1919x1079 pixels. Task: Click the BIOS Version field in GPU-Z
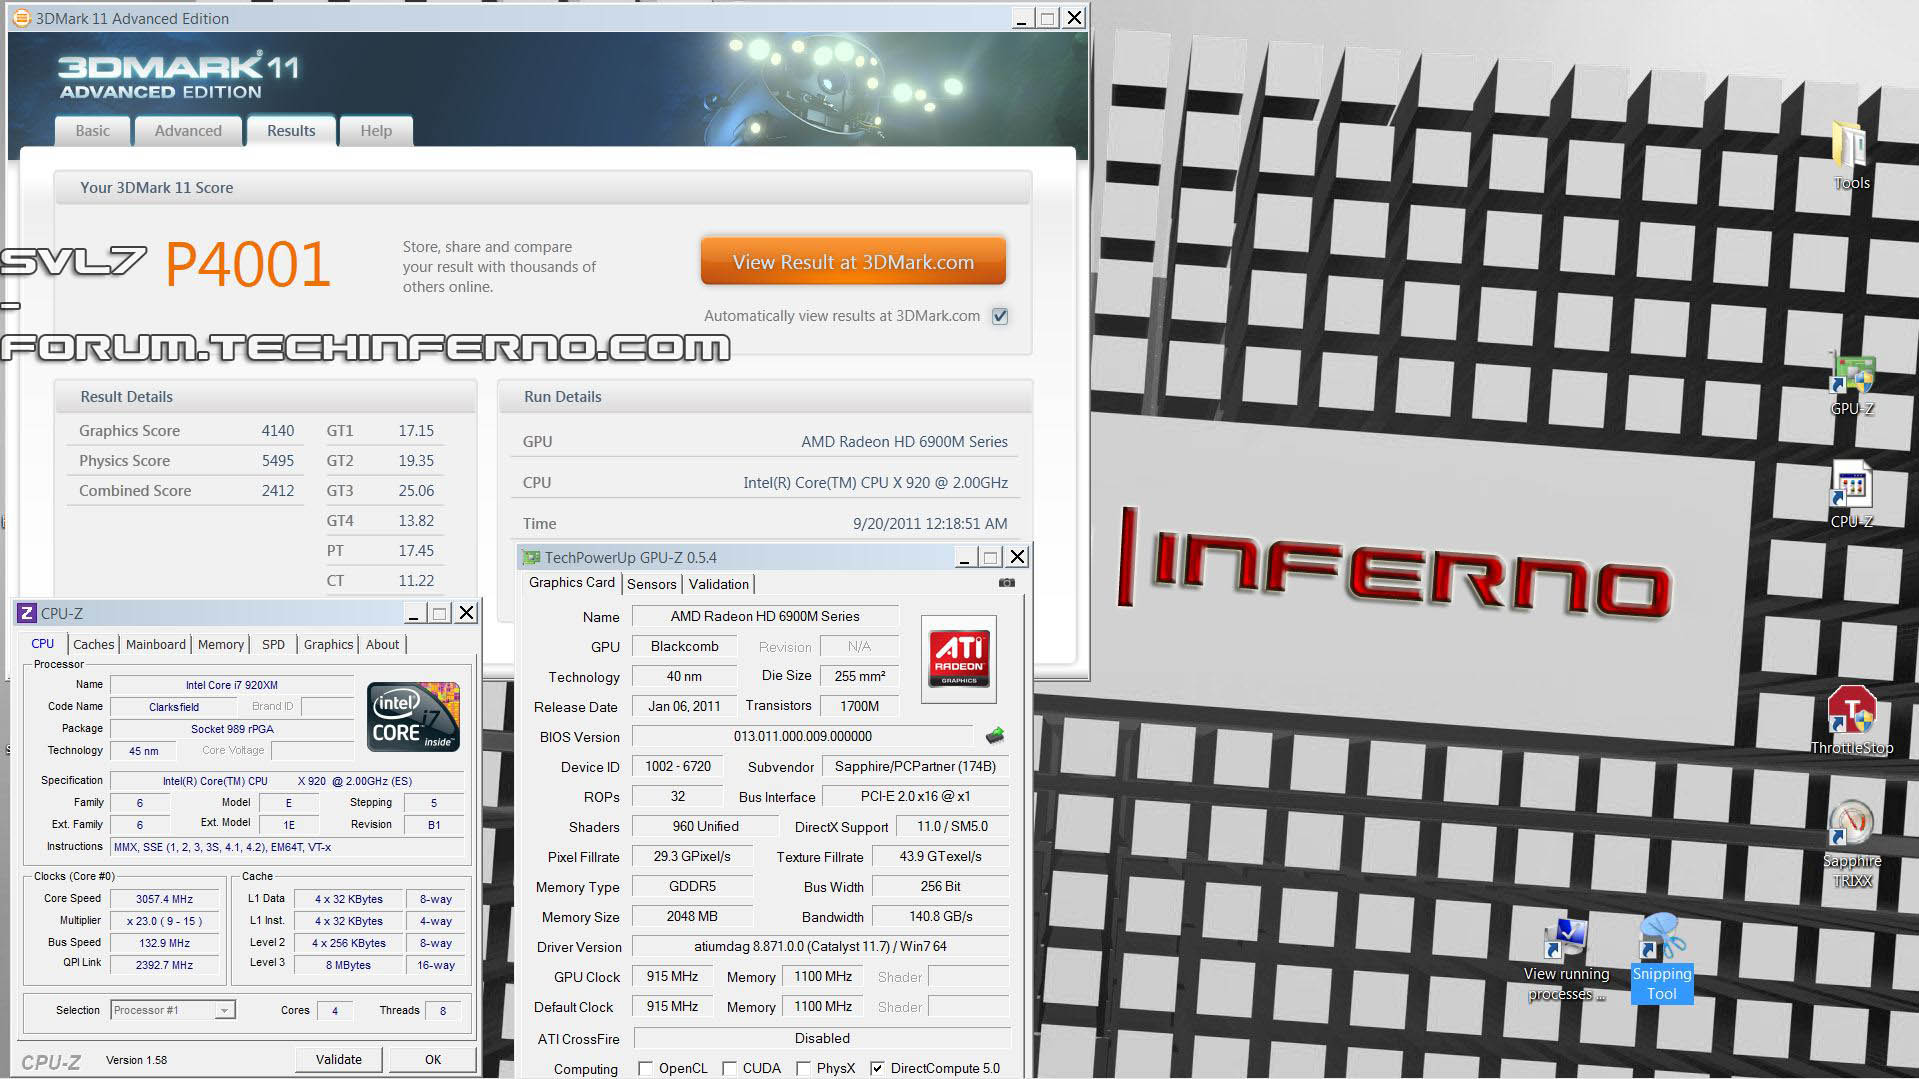coord(803,737)
